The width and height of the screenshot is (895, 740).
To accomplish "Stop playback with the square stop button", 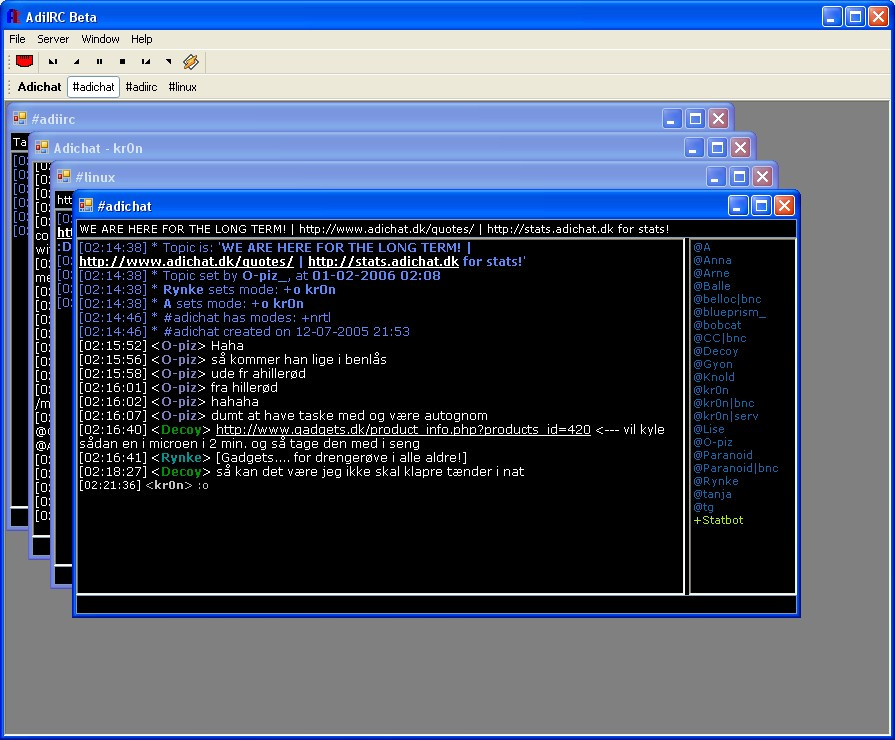I will coord(122,62).
